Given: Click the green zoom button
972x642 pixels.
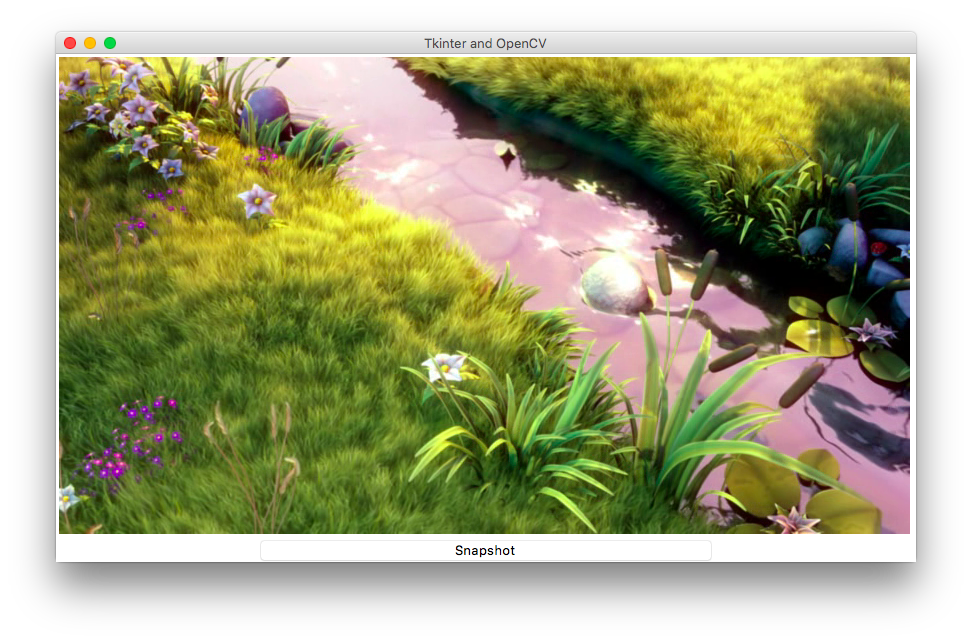Looking at the screenshot, I should point(110,43).
